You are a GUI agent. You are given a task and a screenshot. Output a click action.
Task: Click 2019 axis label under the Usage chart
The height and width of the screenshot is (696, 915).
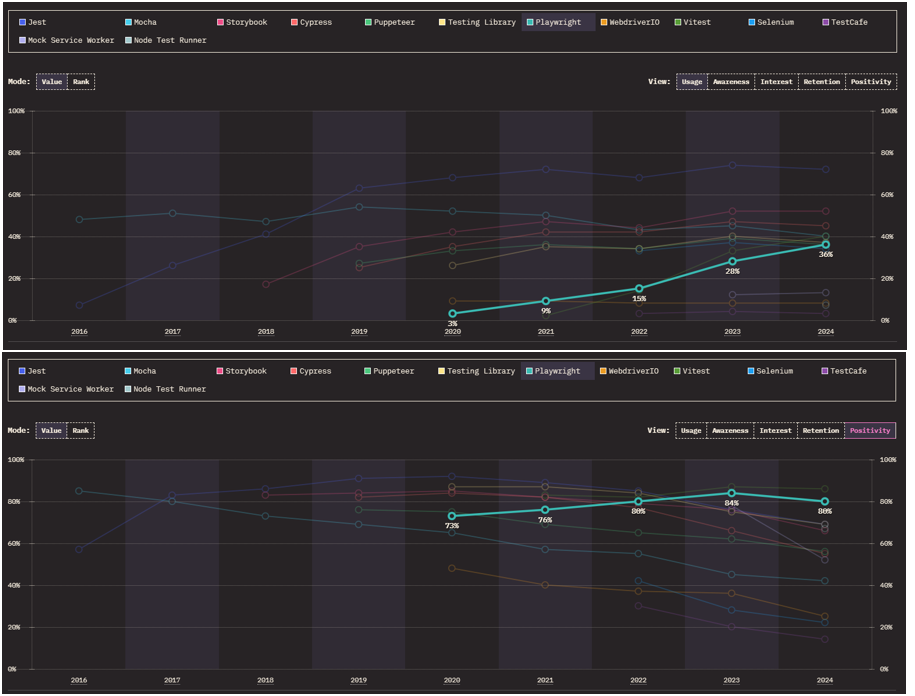359,332
